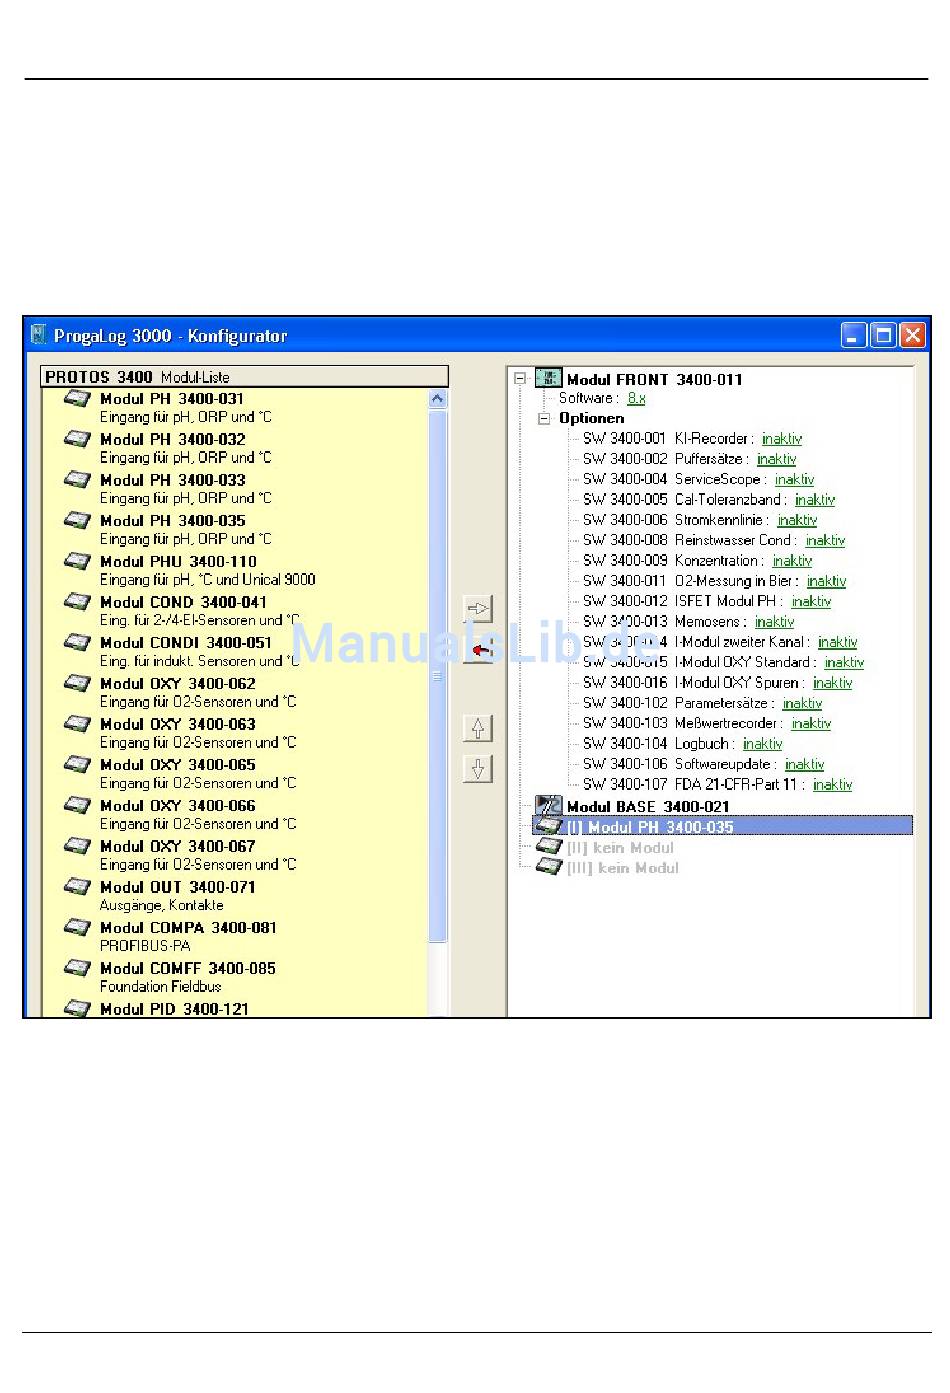This screenshot has height=1393, width=950.
Task: Click the icon of slot [I] Modul PH 3400-035
Action: tap(549, 826)
